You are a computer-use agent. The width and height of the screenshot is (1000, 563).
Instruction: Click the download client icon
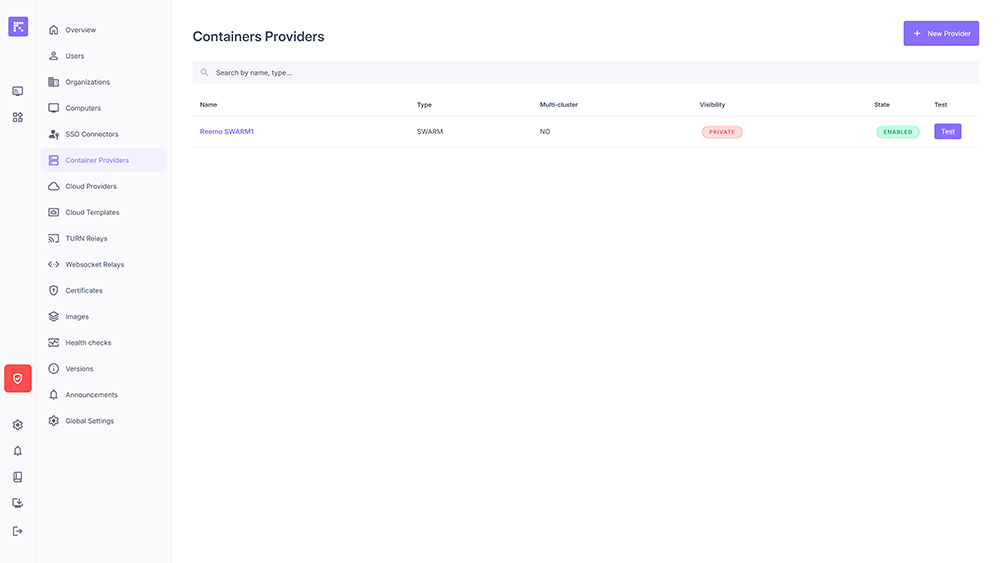18,503
